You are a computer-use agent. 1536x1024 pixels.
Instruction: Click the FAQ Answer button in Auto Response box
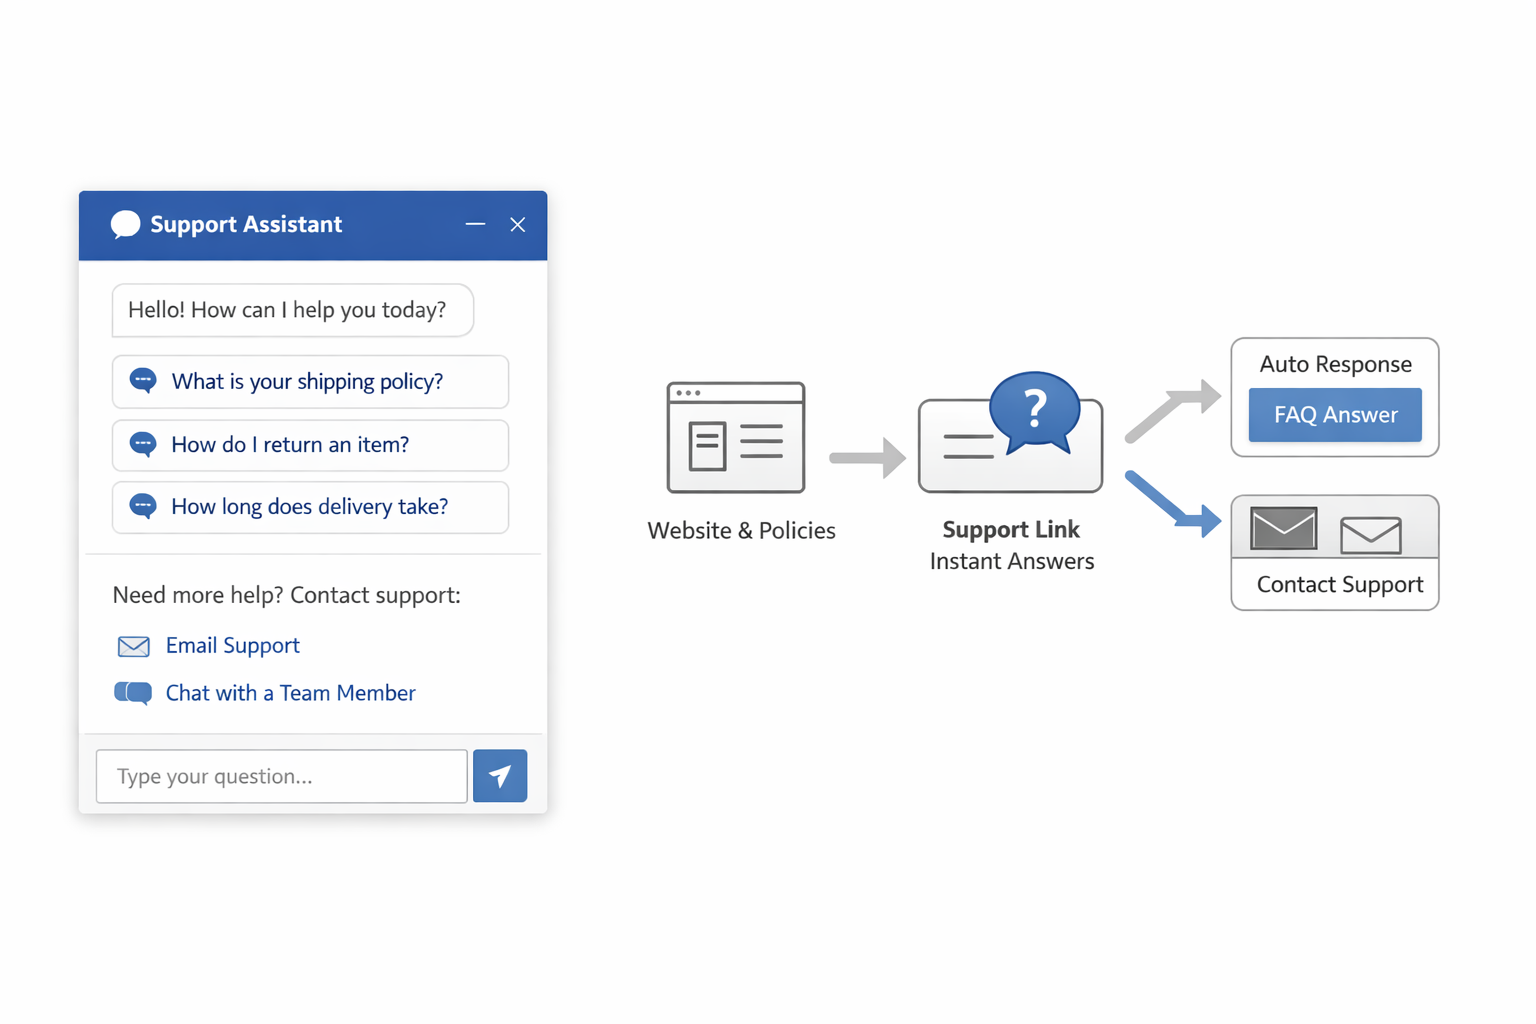point(1334,414)
